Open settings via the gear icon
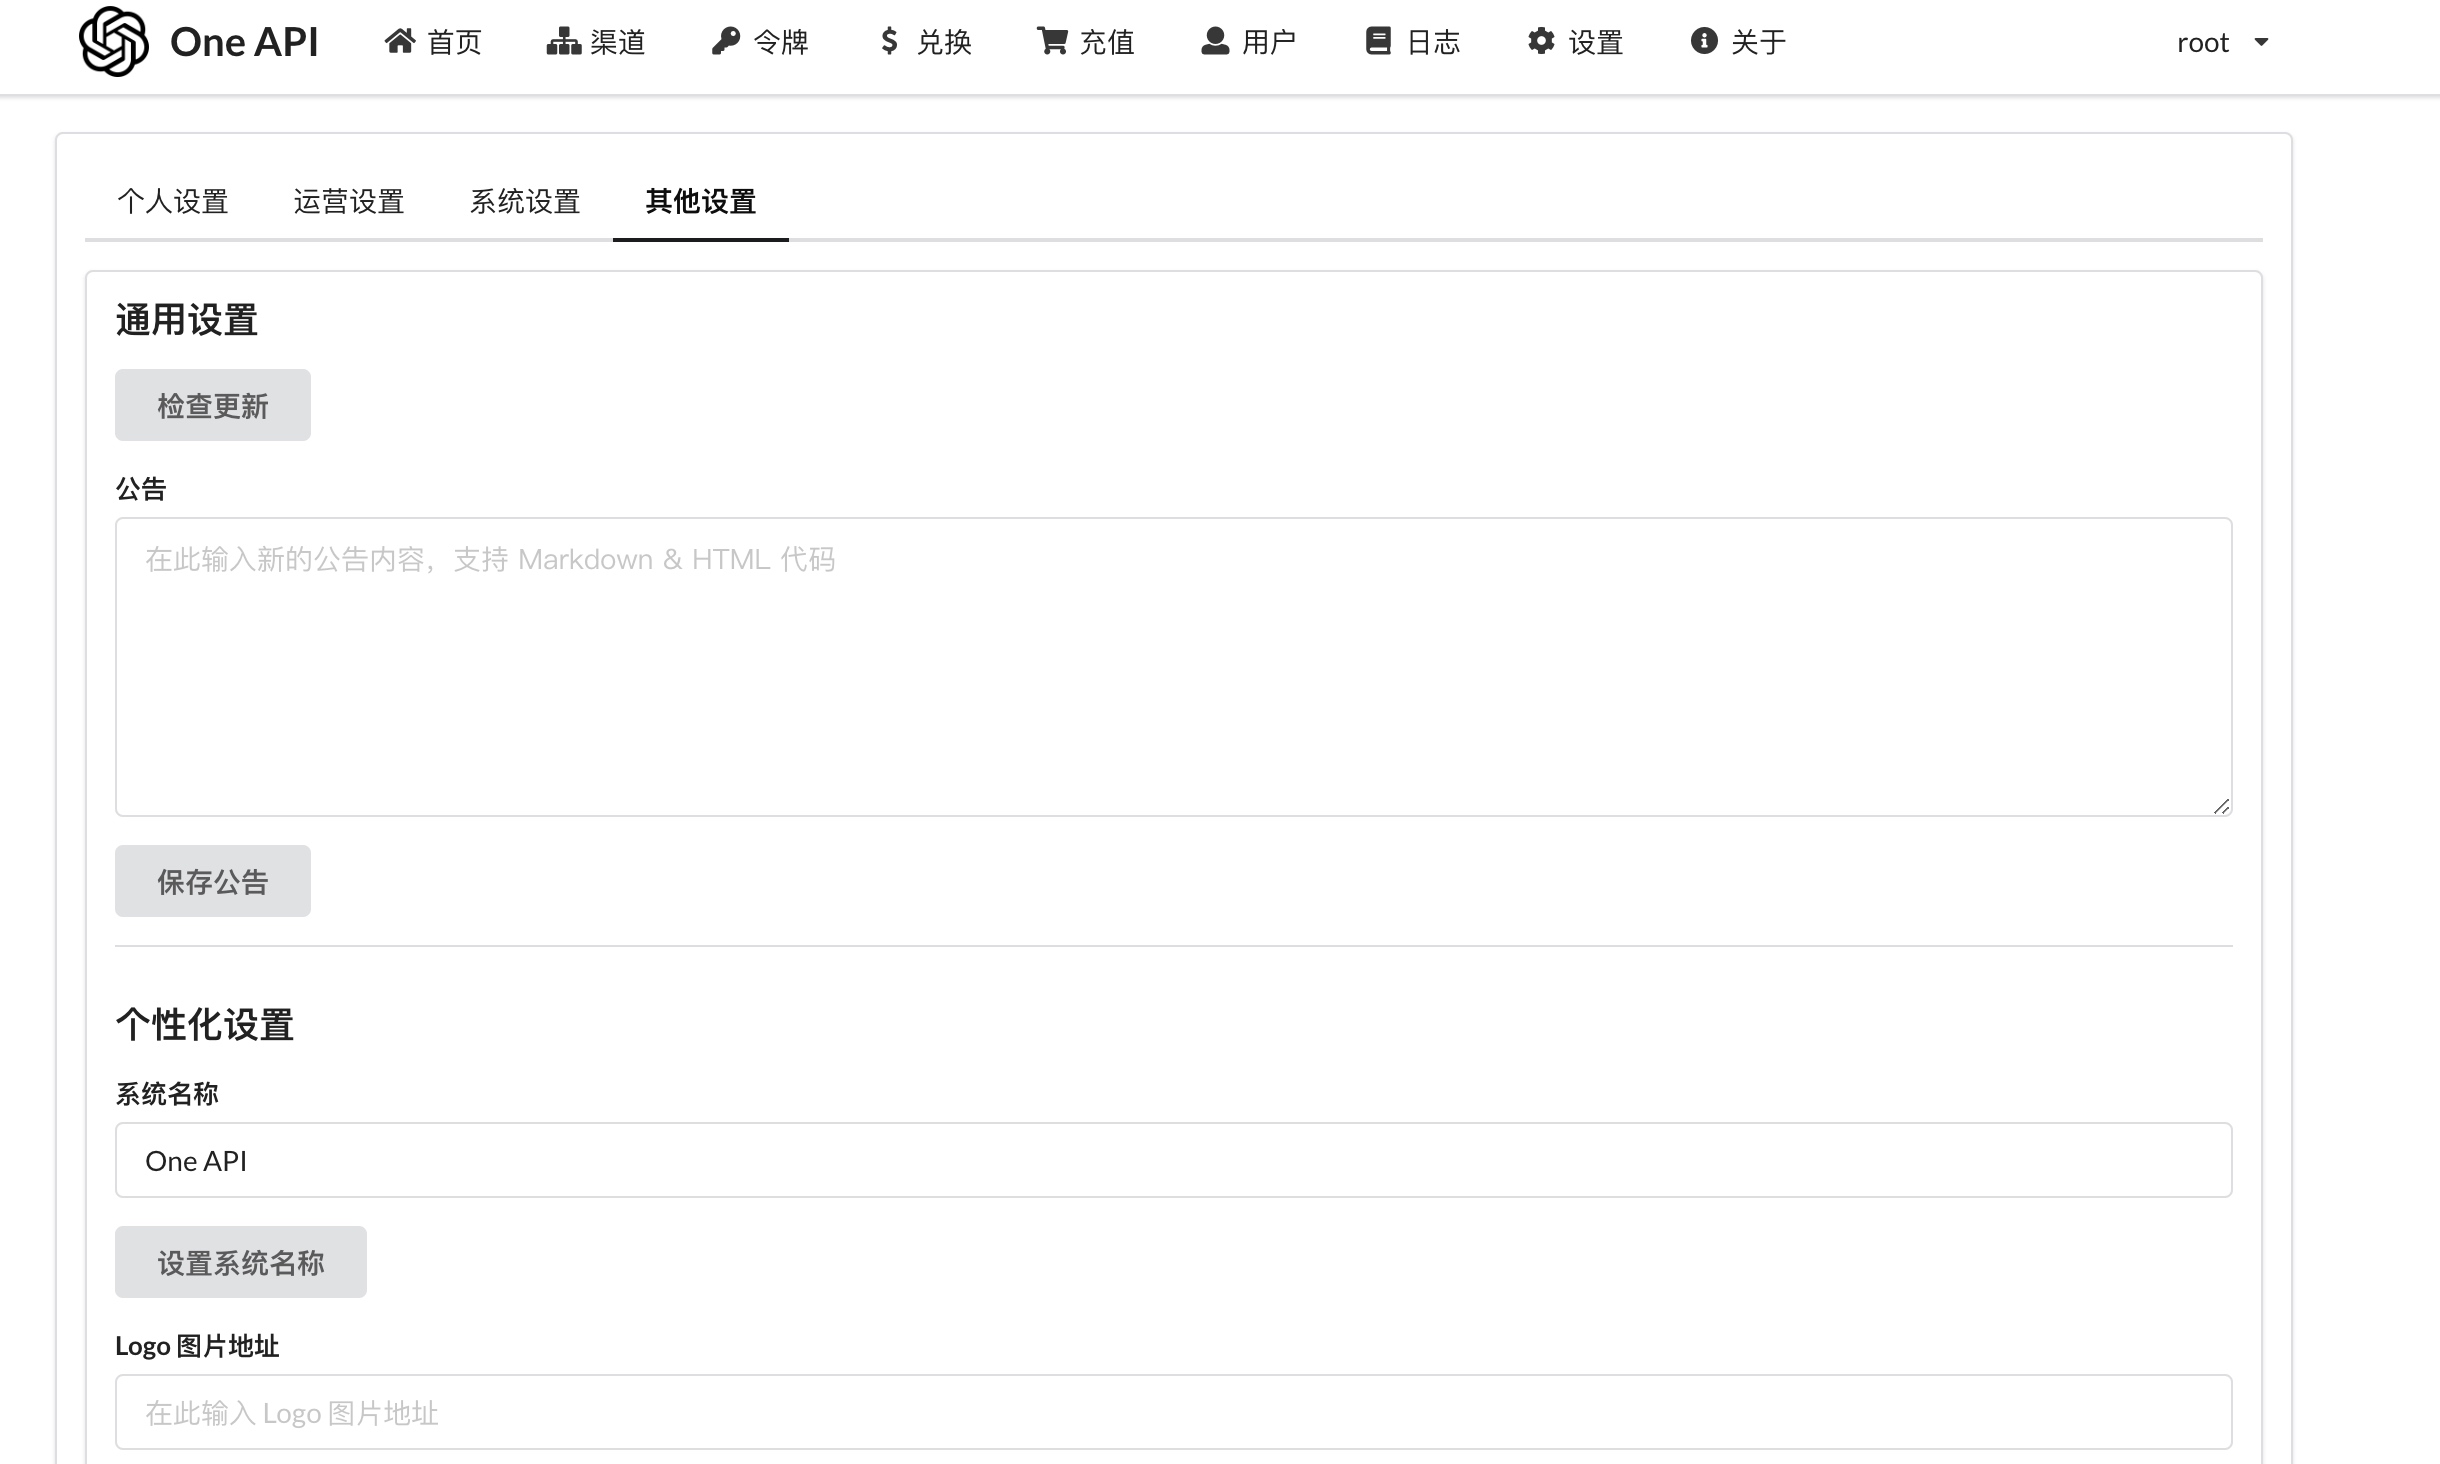This screenshot has width=2440, height=1464. point(1541,41)
